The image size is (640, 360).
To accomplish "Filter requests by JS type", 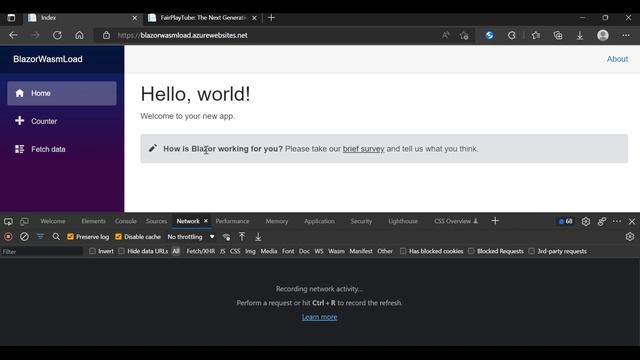I will point(222,251).
